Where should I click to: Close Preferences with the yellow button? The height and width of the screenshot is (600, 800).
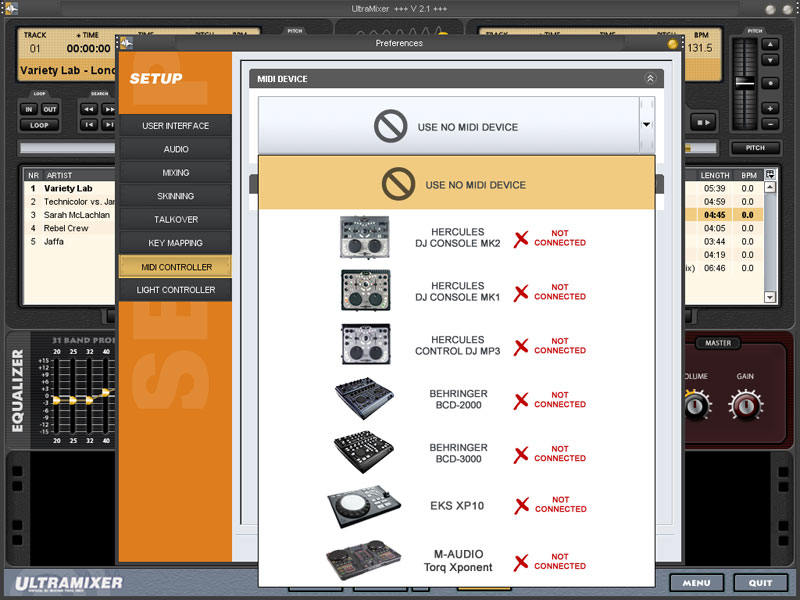(672, 44)
